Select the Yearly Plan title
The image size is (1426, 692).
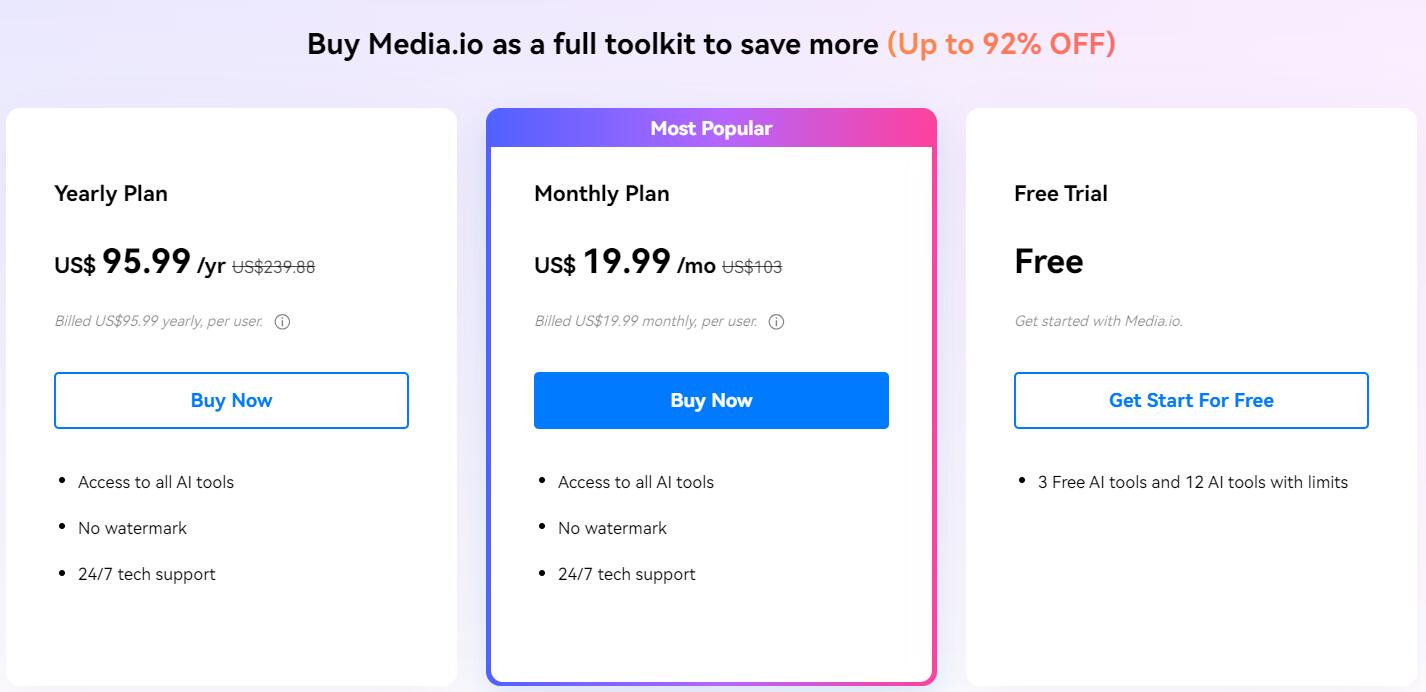coord(111,193)
